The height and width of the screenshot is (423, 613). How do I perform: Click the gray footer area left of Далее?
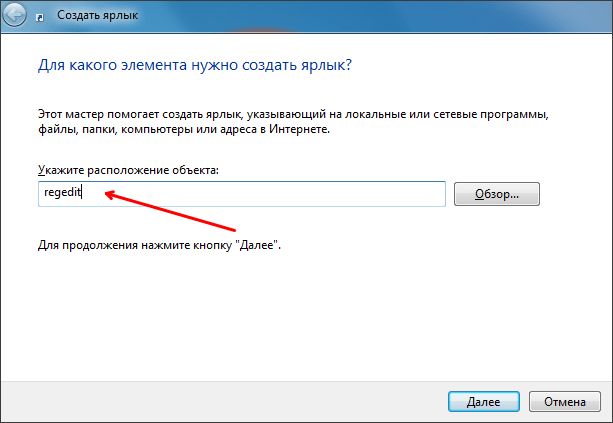[x=223, y=401]
